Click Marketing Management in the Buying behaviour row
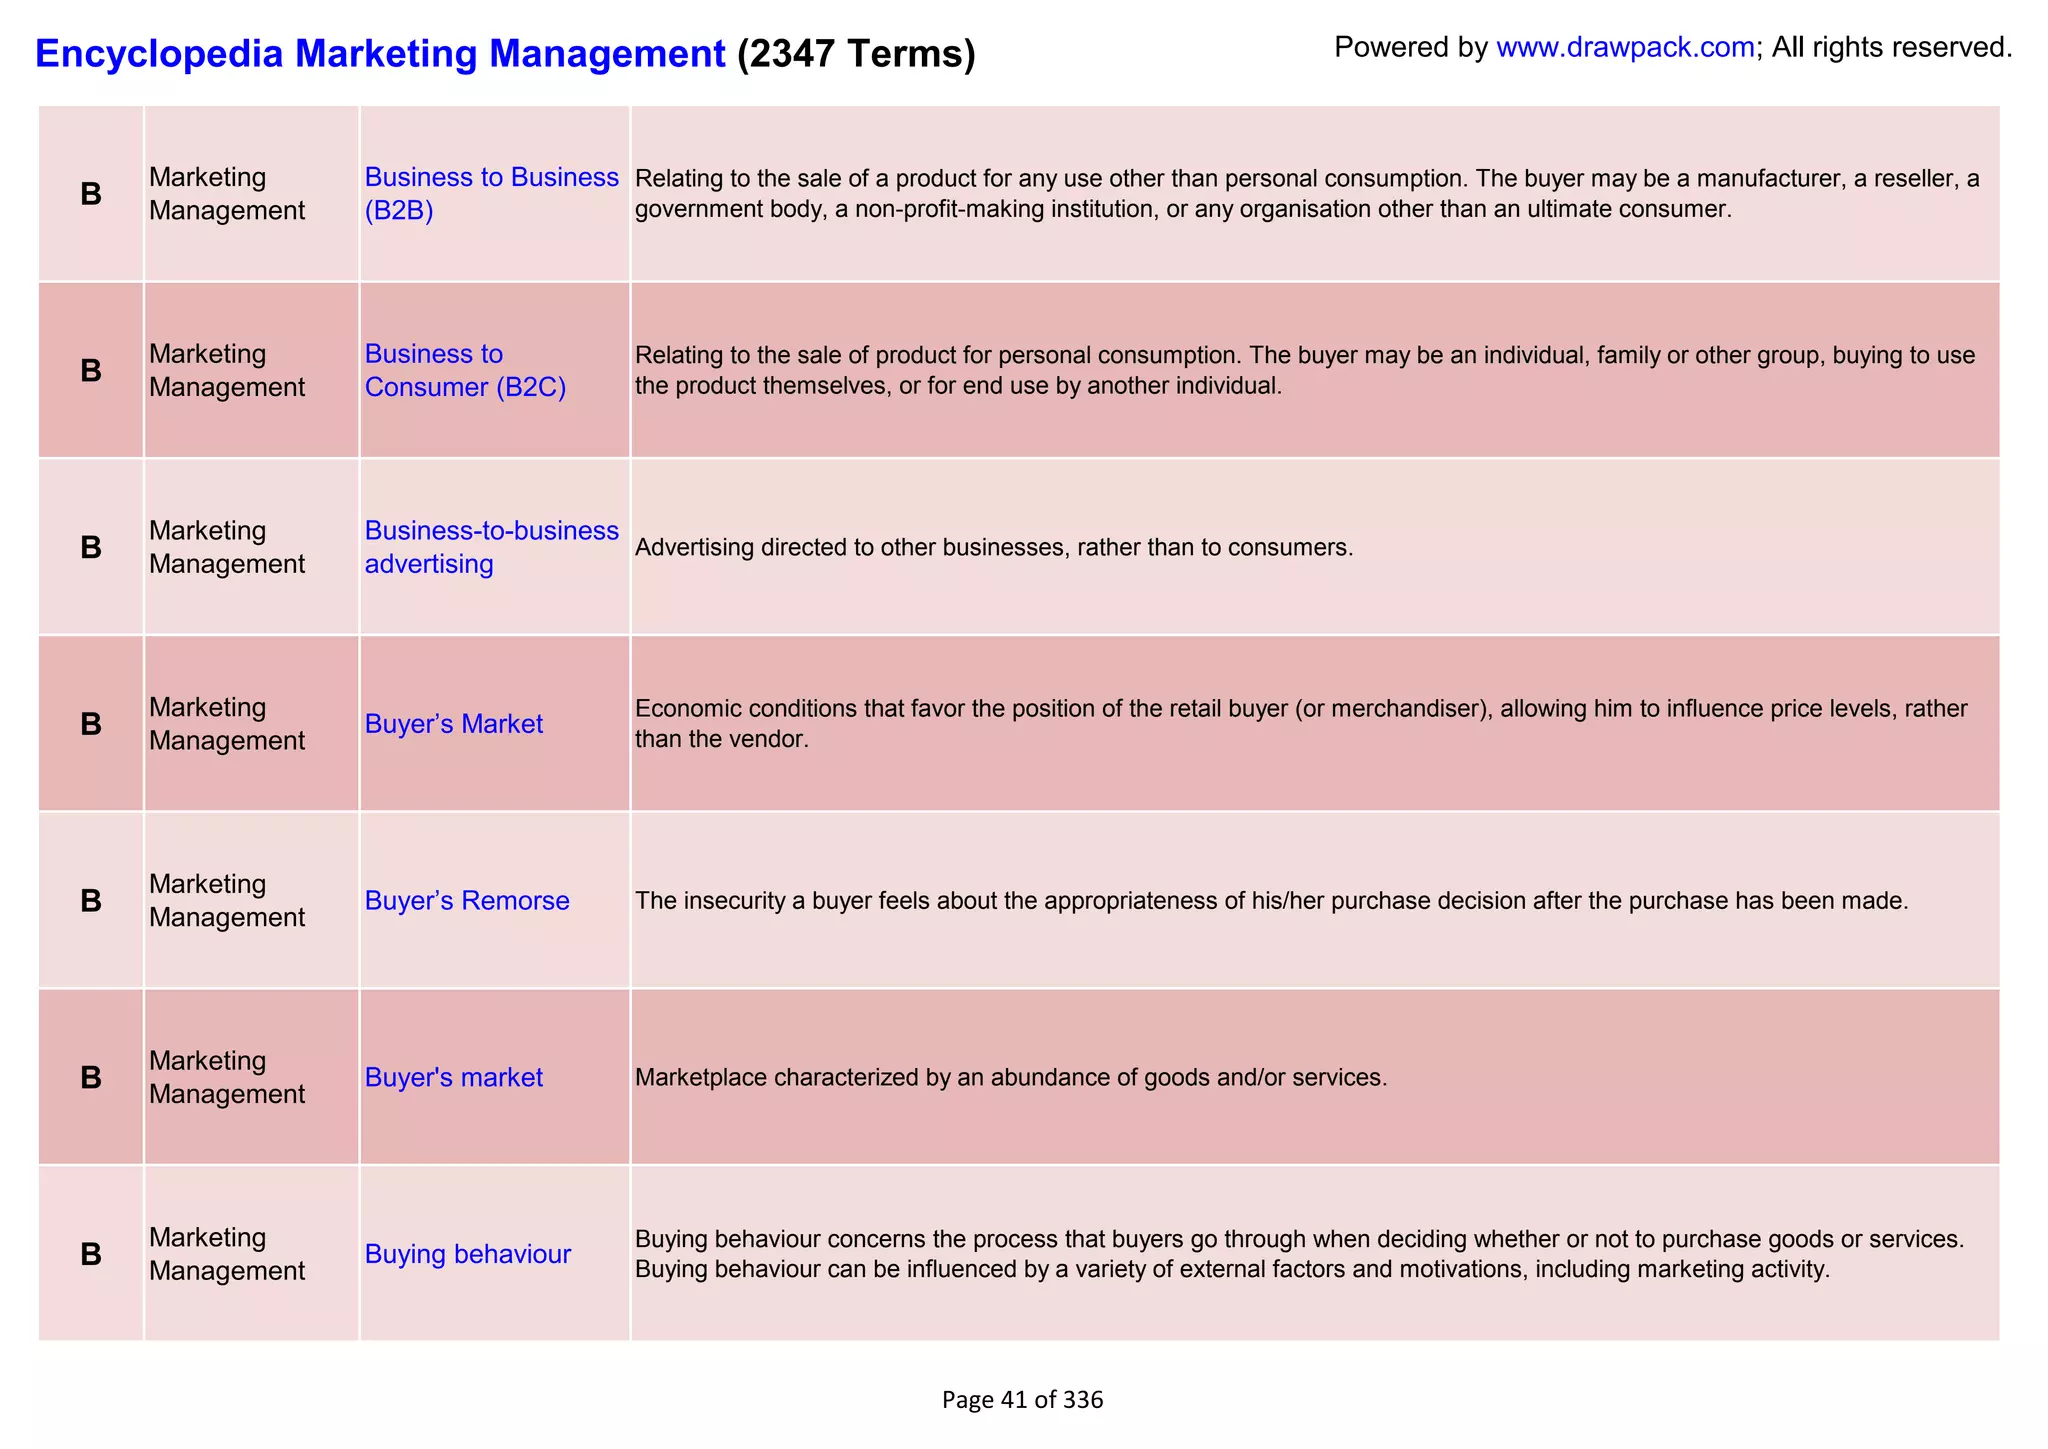This screenshot has height=1449, width=2048. coord(227,1254)
